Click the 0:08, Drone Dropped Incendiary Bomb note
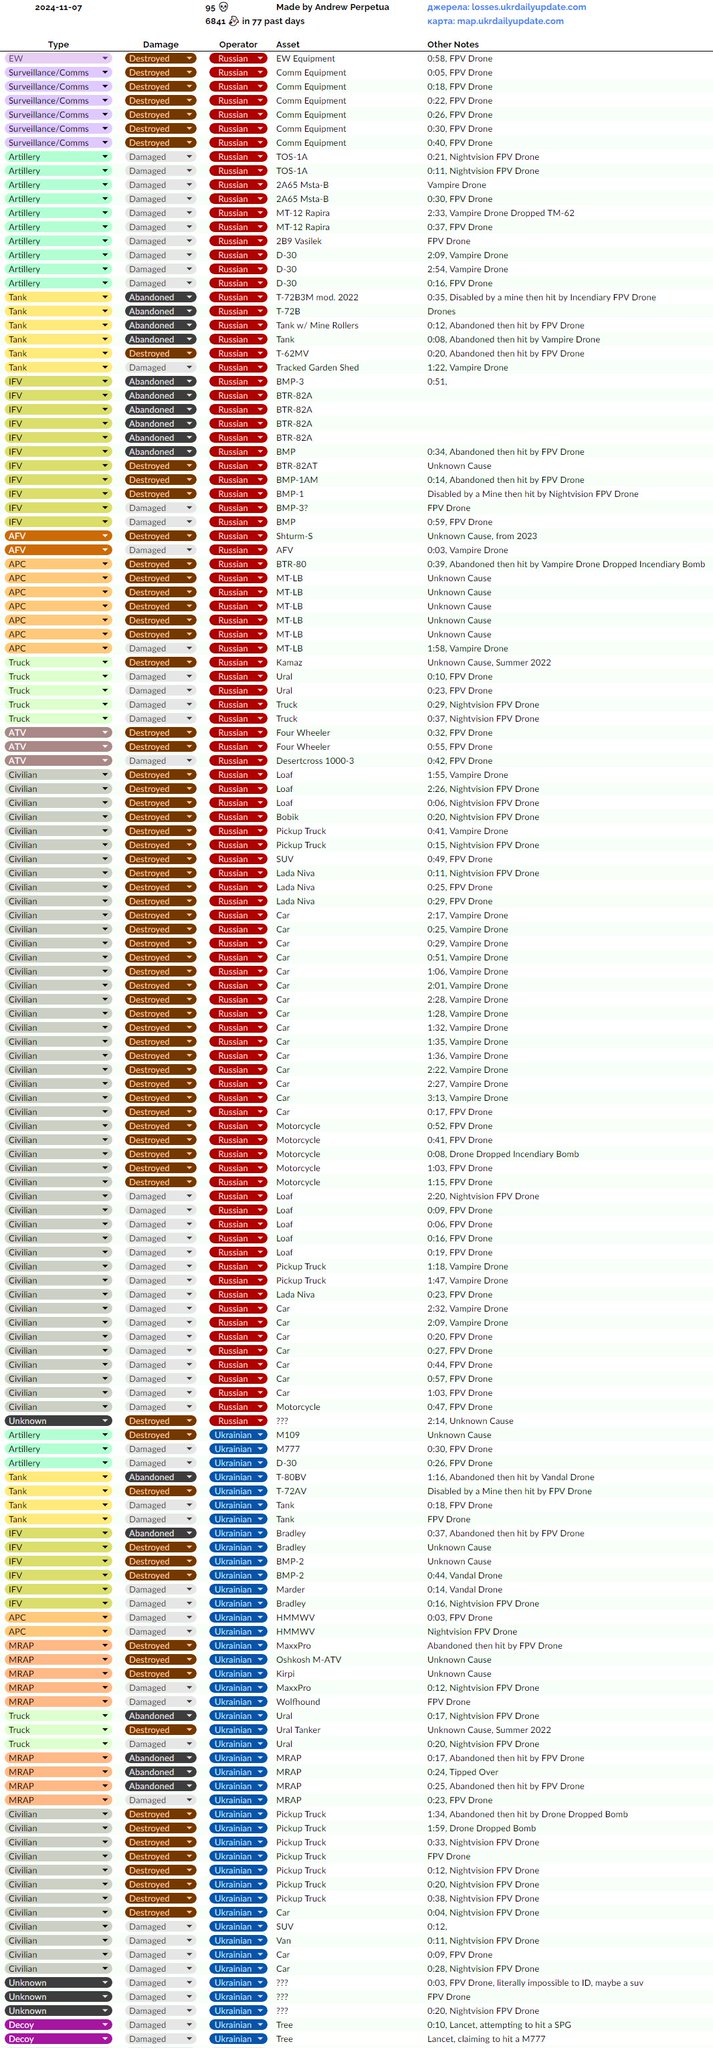713x2048 pixels. coord(503,1154)
